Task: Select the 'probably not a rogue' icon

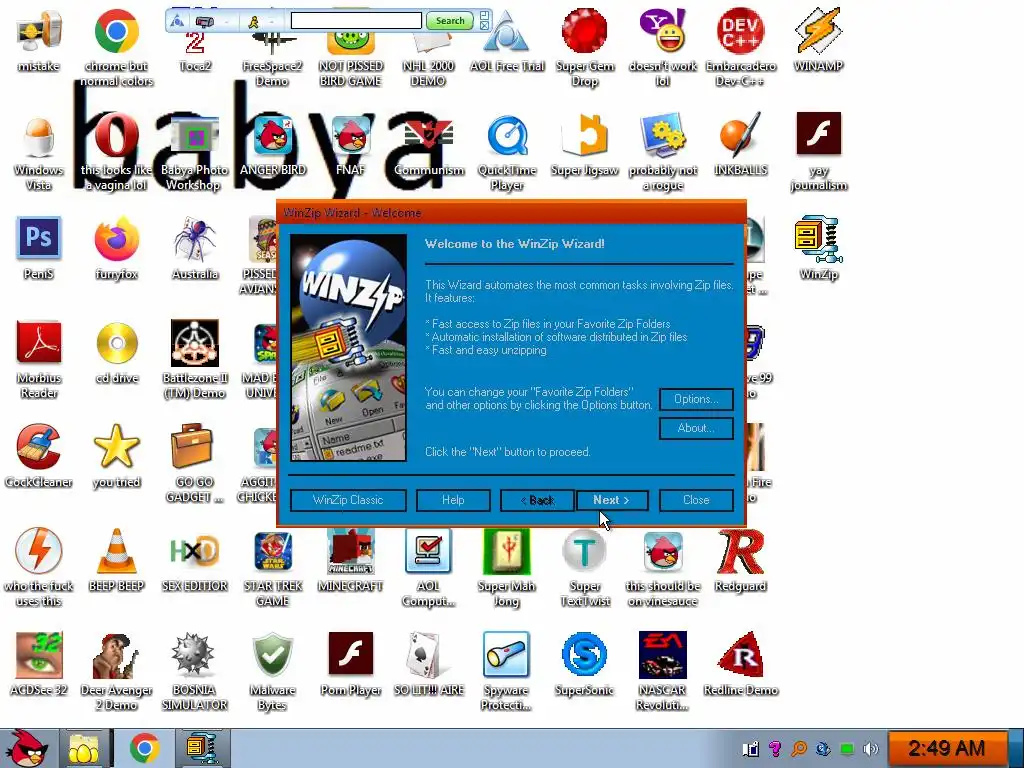Action: tap(663, 152)
